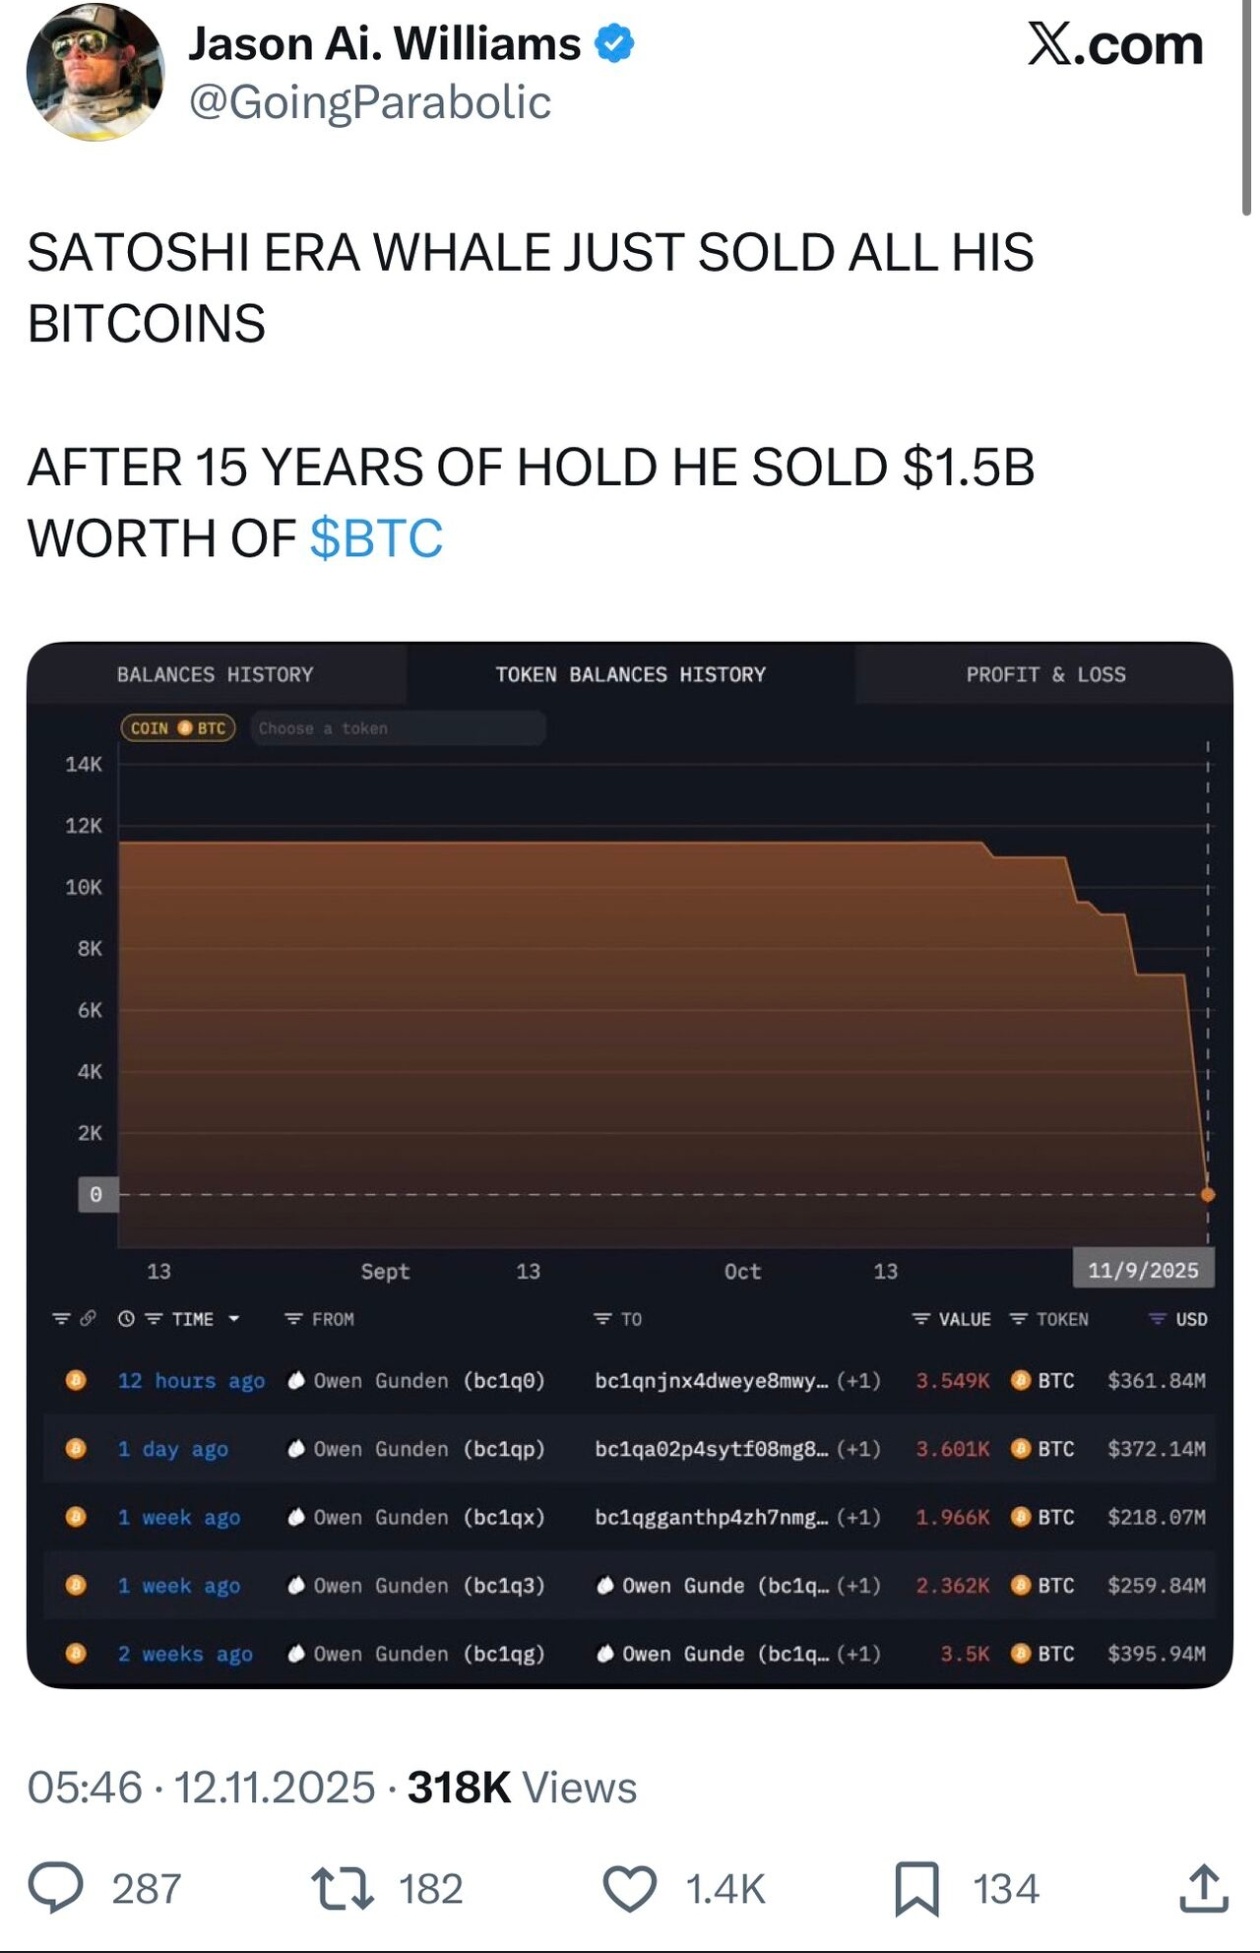The height and width of the screenshot is (1953, 1260).
Task: Click the orange chart endpoint marker
Action: click(x=1208, y=1194)
